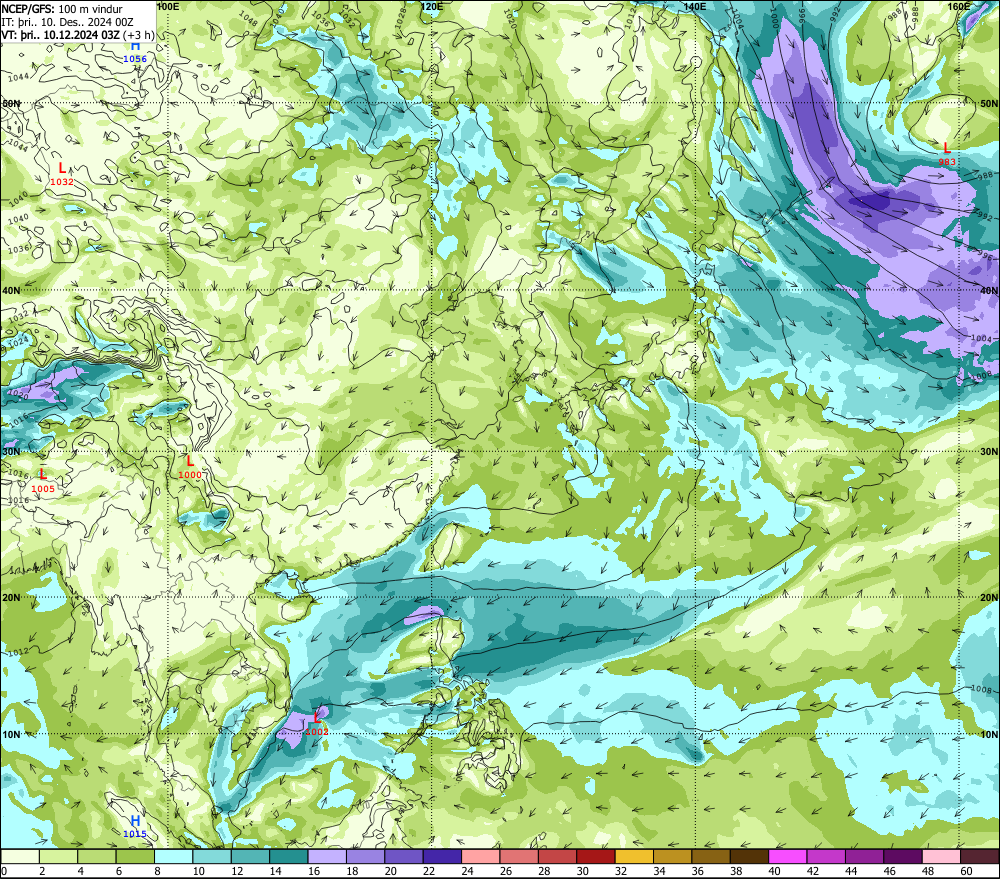Click the red L 1000 low-pressure marker
The height and width of the screenshot is (879, 1000).
189,468
